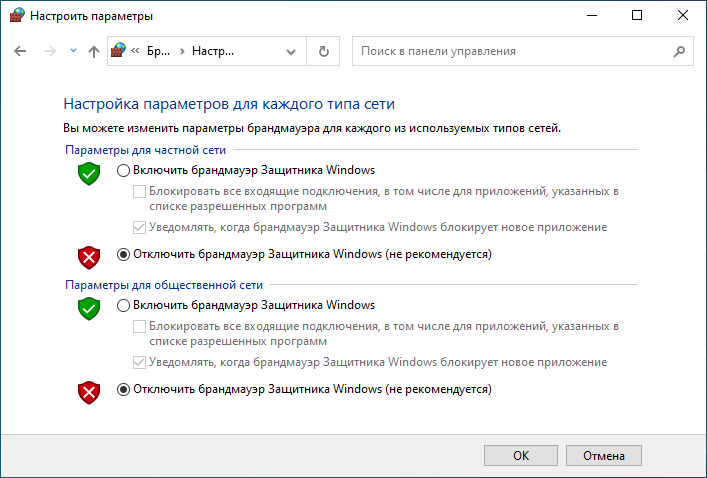Click the firewall icon in address bar
This screenshot has width=707, height=478.
tap(119, 51)
